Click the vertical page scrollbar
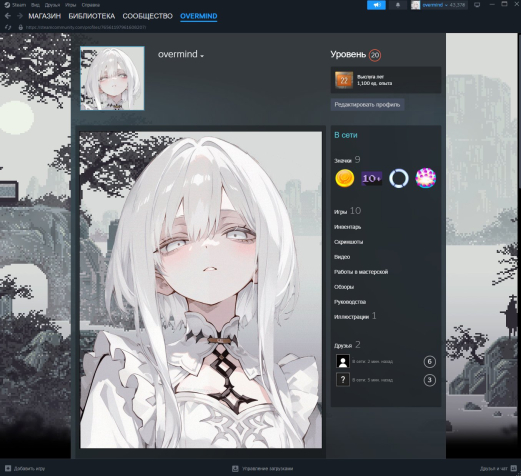The image size is (521, 476). tap(519, 110)
